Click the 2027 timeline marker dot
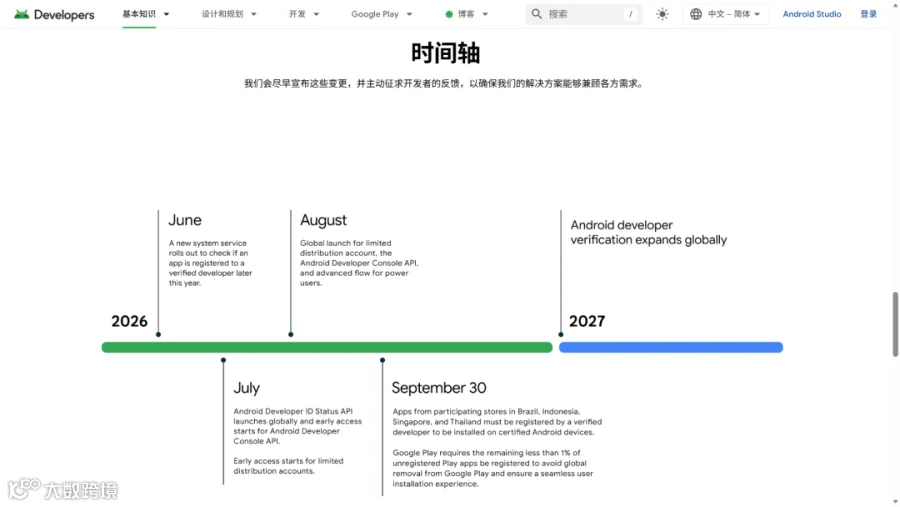900x507 pixels. (561, 334)
